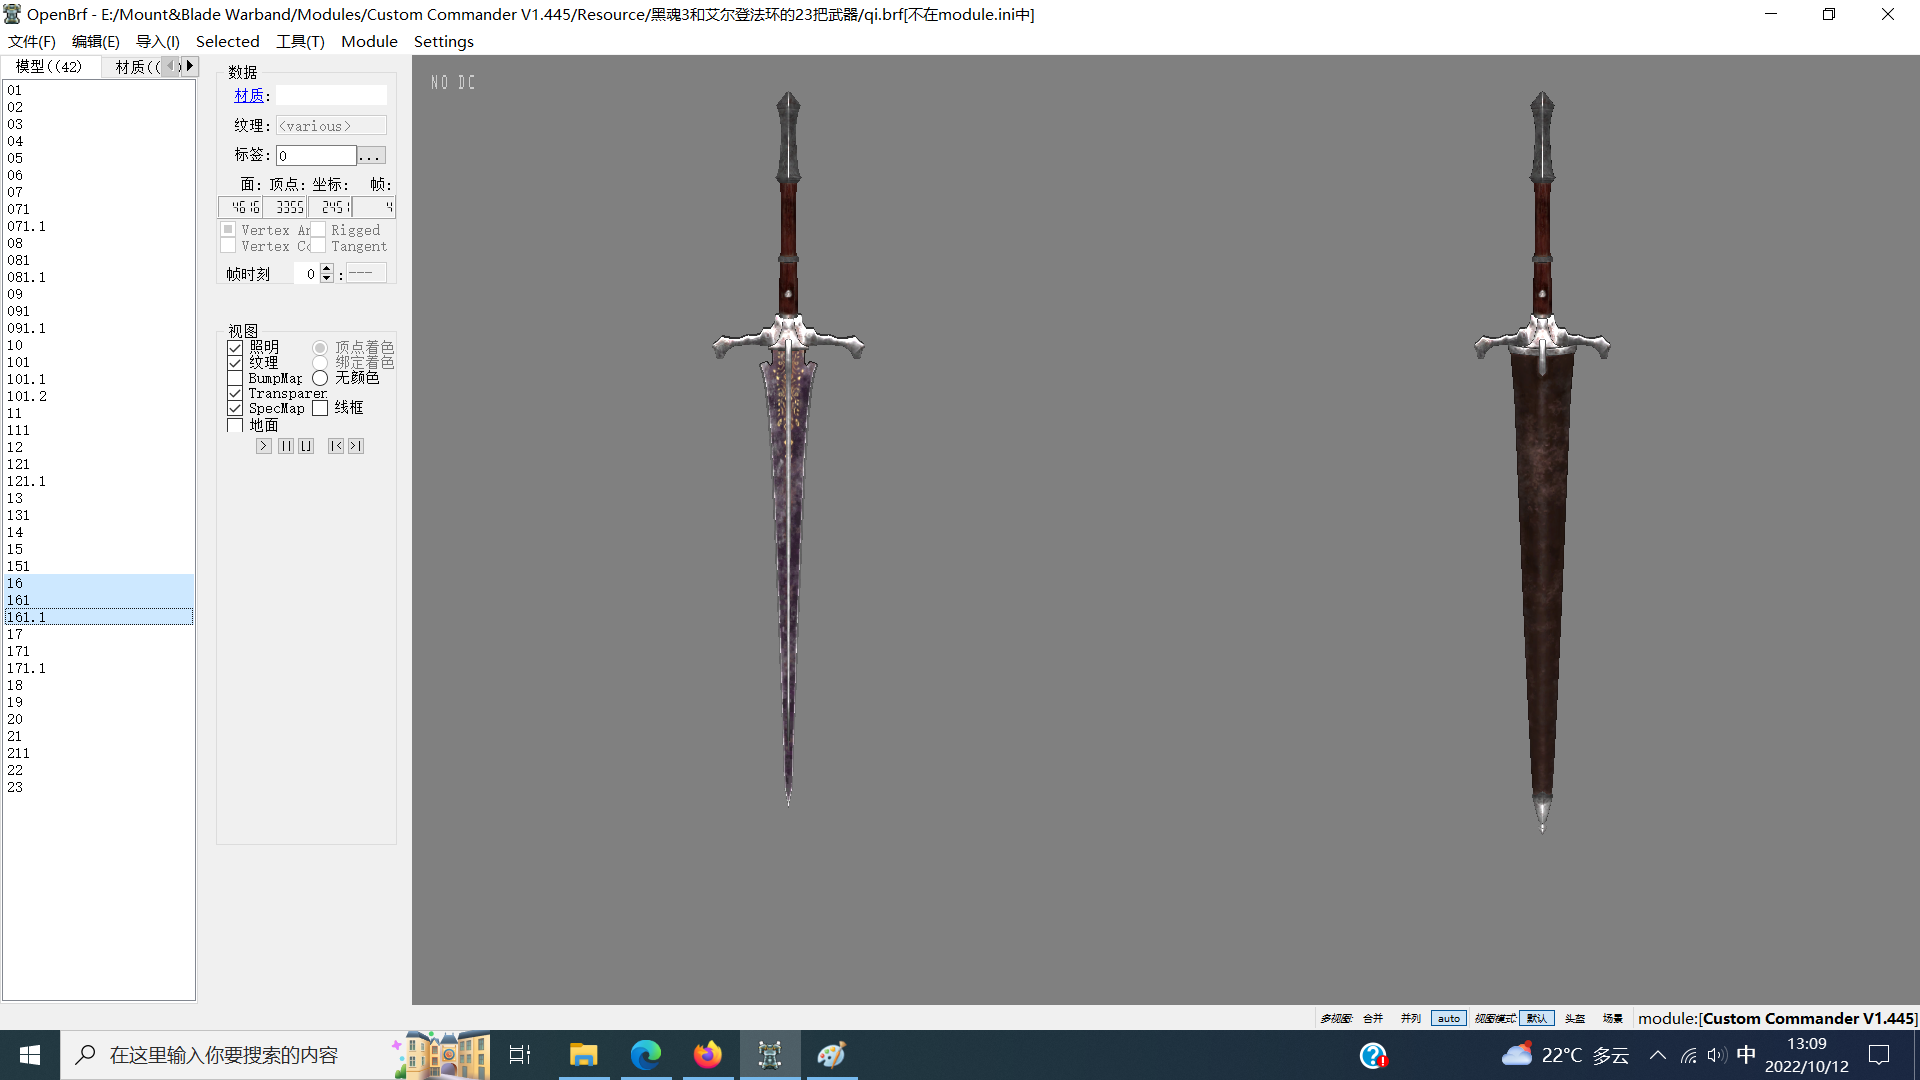1920x1080 pixels.
Task: Open the 编辑(E) menu
Action: 96,41
